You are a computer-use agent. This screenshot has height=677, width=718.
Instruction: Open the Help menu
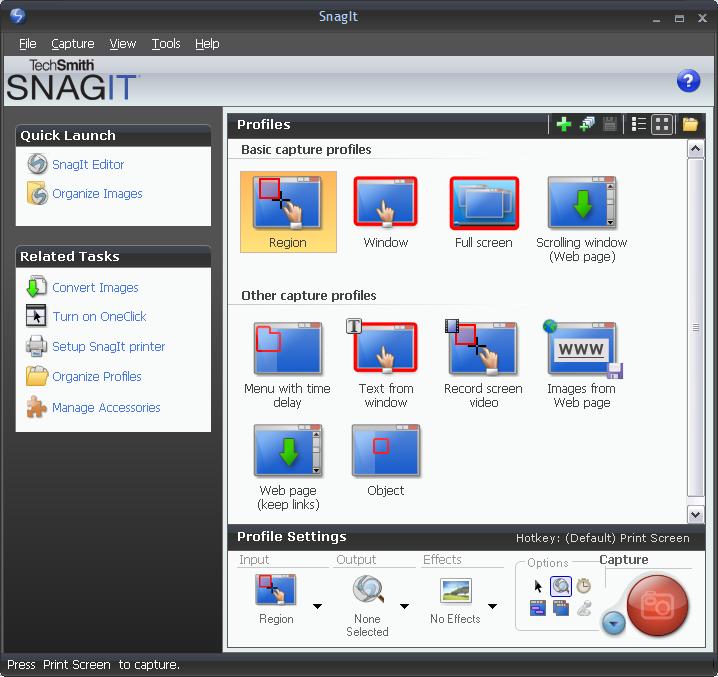click(207, 44)
